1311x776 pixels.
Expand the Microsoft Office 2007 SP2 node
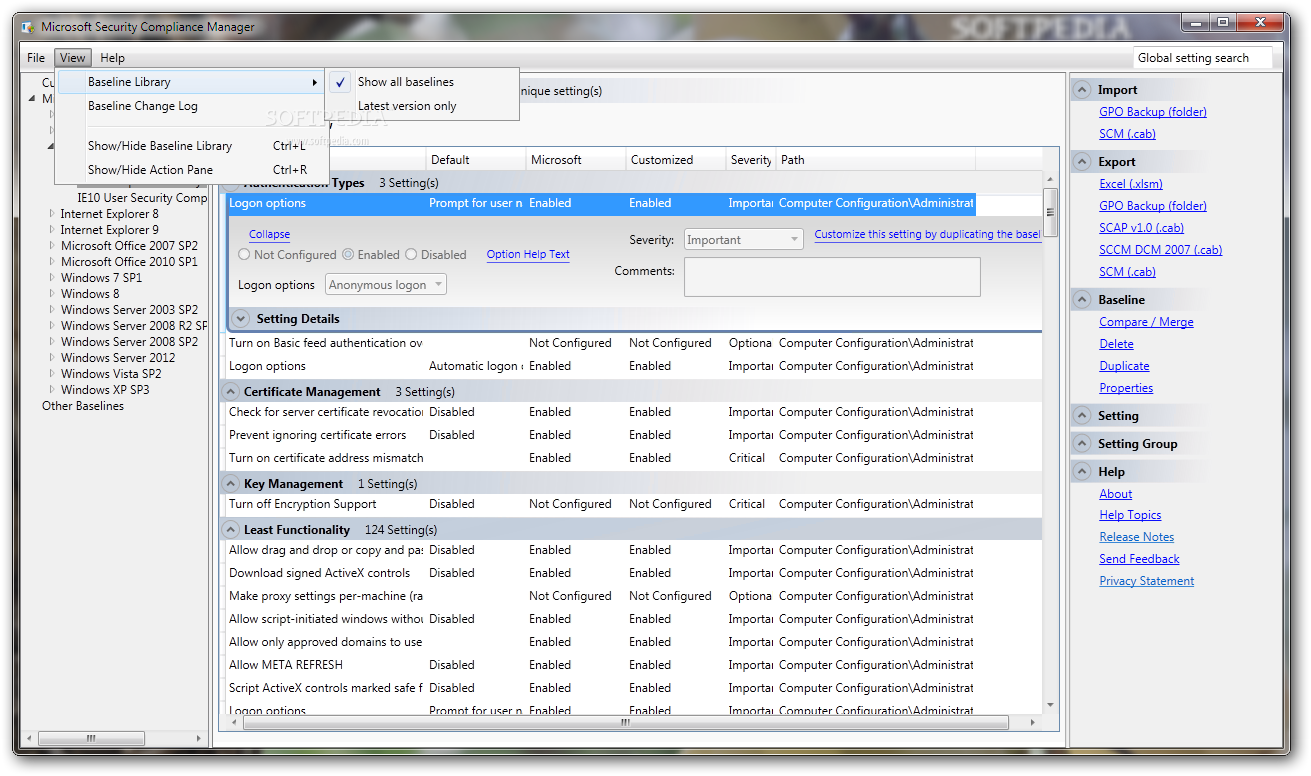tap(53, 246)
